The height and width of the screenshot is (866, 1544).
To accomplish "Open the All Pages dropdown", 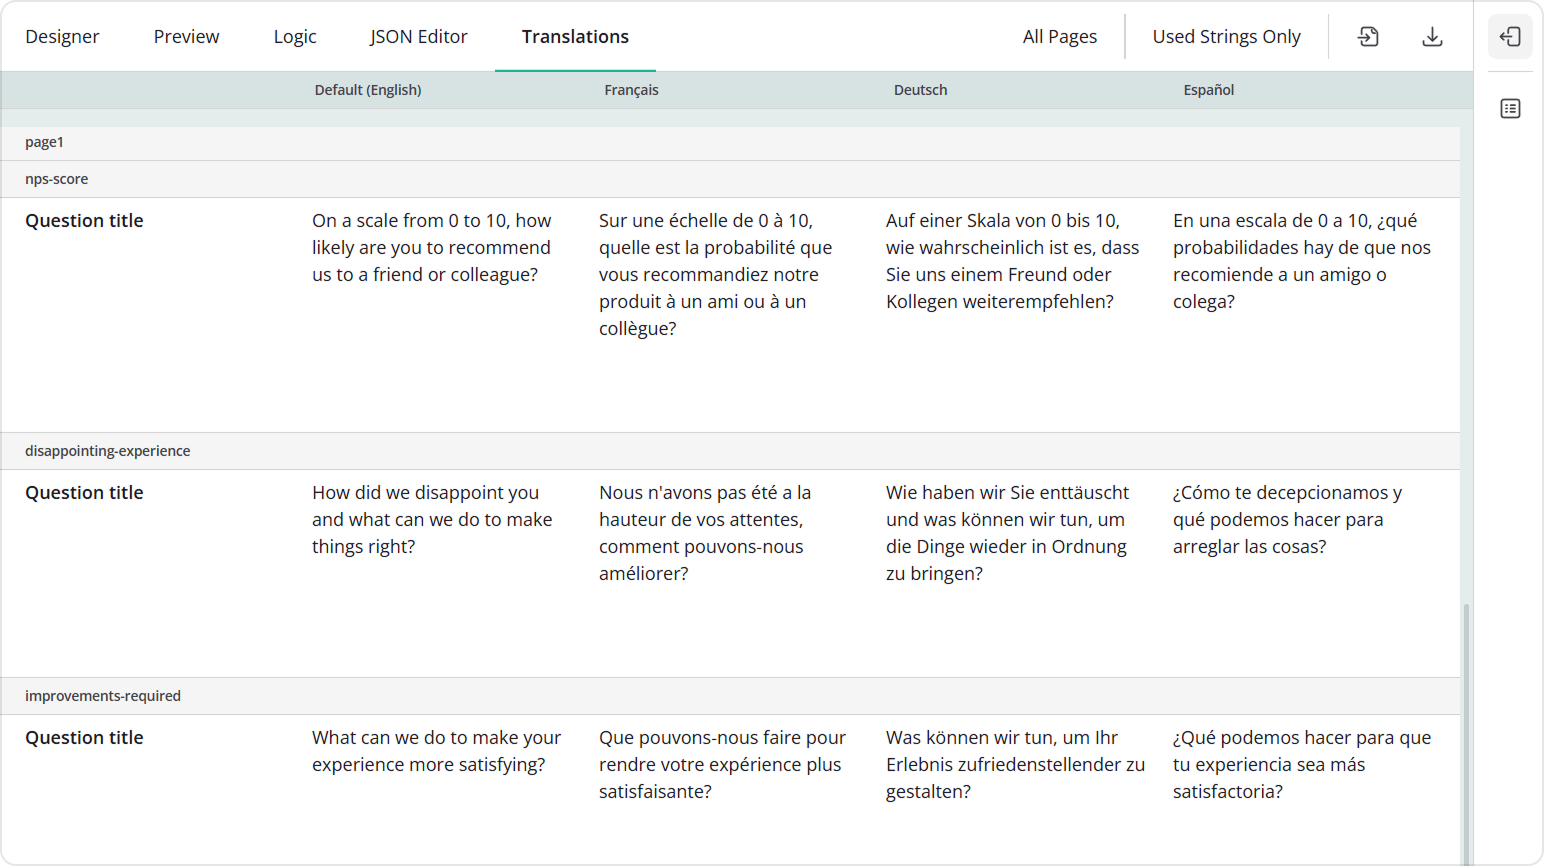I will [1059, 37].
